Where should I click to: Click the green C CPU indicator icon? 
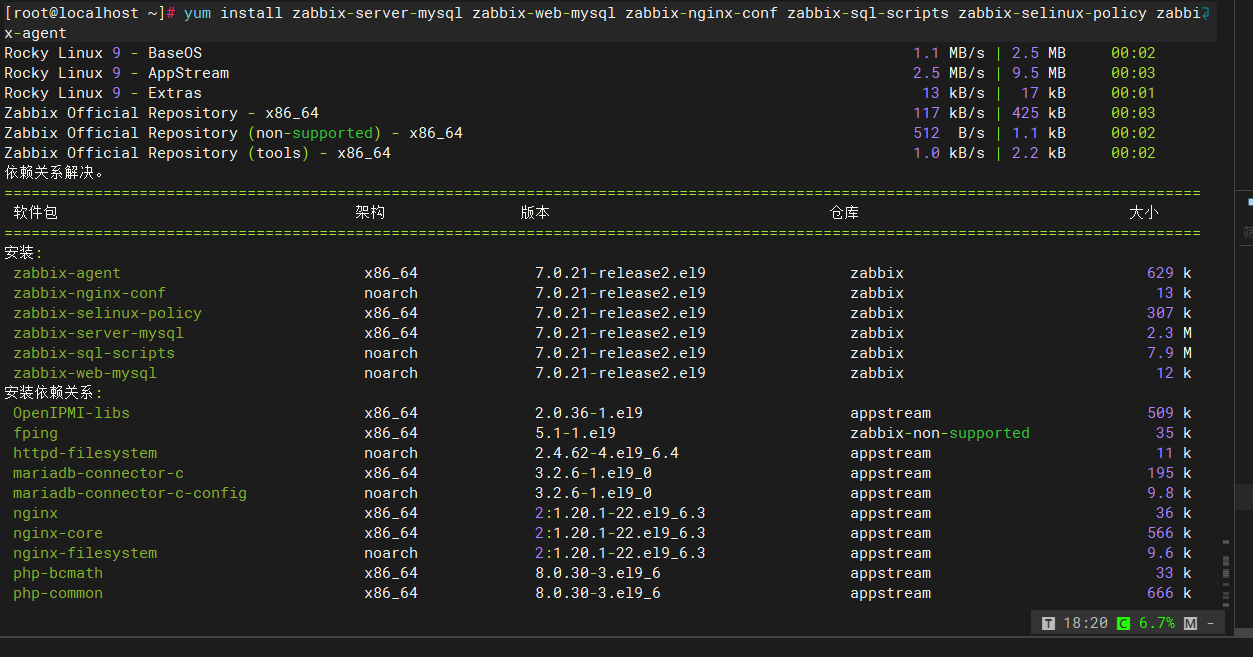coord(1123,623)
